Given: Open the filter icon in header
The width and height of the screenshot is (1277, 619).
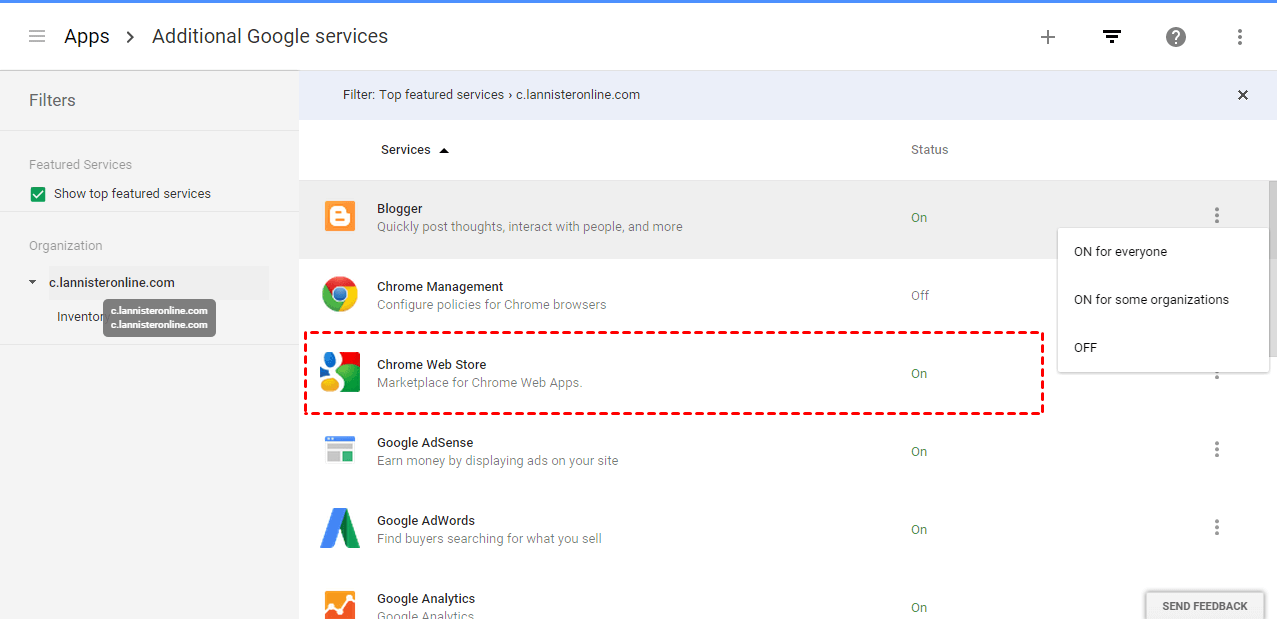Looking at the screenshot, I should 1112,37.
